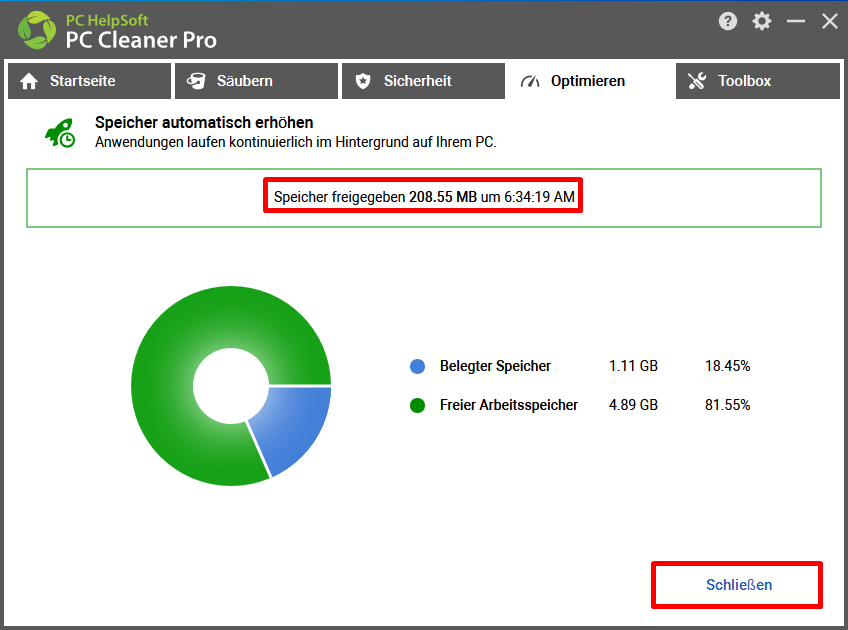The height and width of the screenshot is (630, 848).
Task: Select the Optimieren tab
Action: tap(590, 81)
